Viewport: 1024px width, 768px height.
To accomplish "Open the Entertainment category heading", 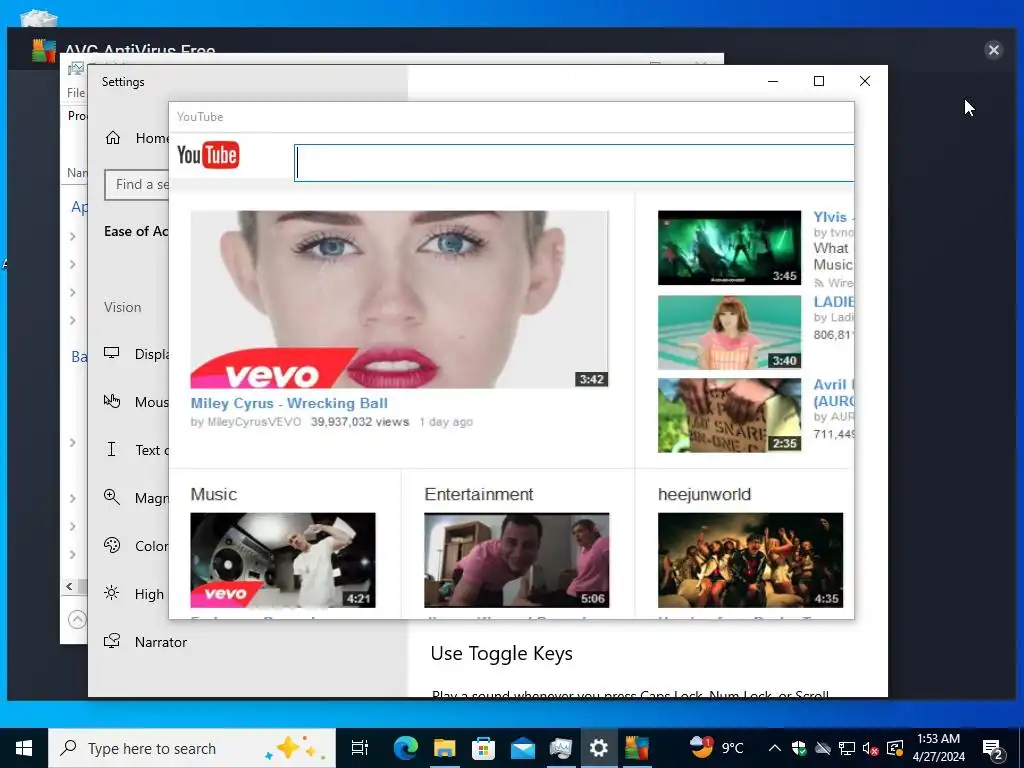I will [x=479, y=494].
